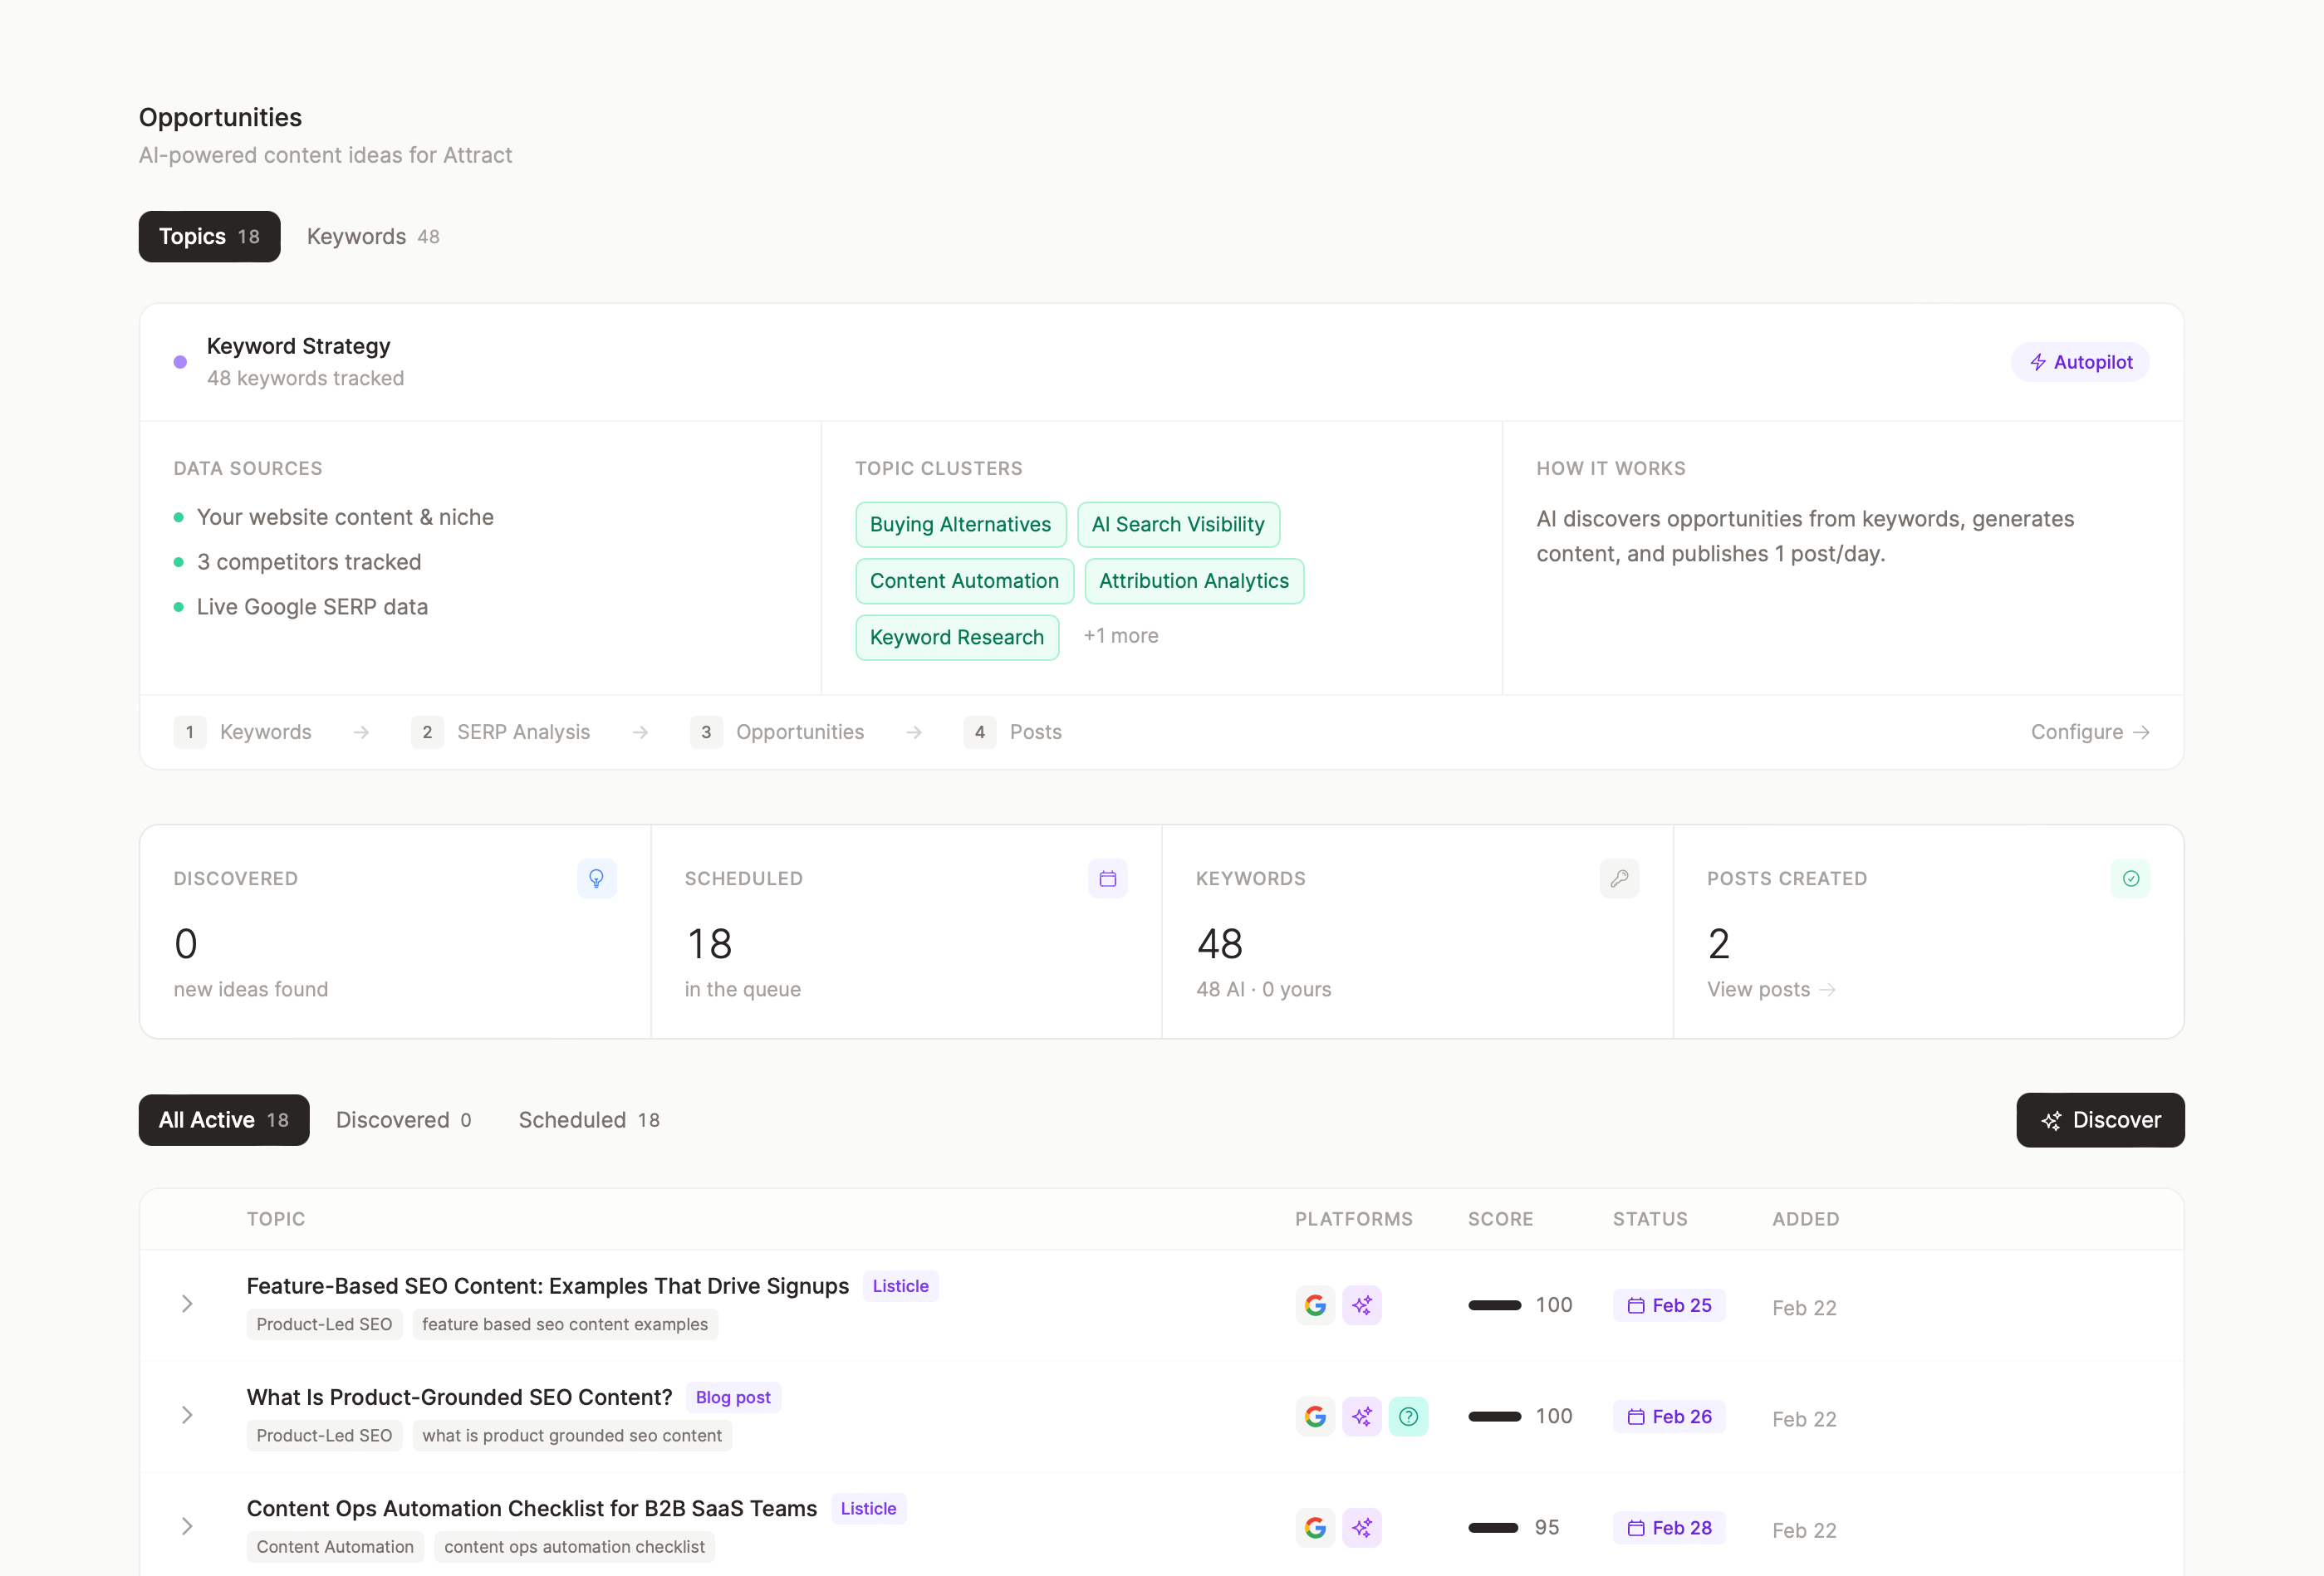2324x1576 pixels.
Task: Click 'feature based seo content examples' keyword tag
Action: click(565, 1324)
